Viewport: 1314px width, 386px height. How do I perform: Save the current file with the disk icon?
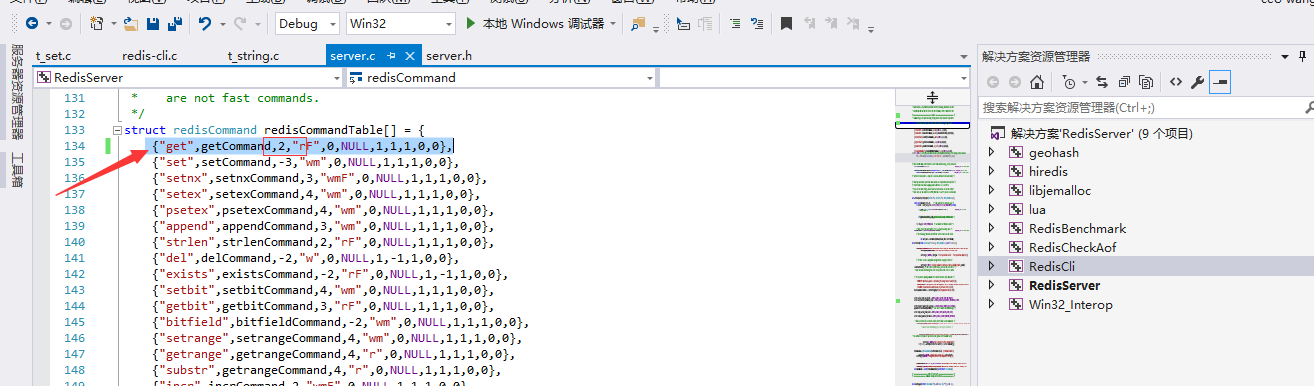[153, 23]
